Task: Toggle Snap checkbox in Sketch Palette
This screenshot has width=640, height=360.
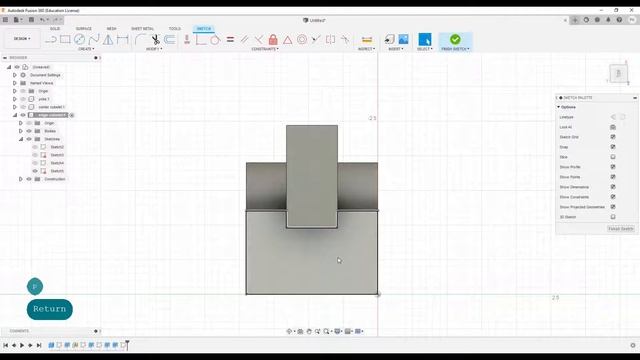Action: click(613, 147)
